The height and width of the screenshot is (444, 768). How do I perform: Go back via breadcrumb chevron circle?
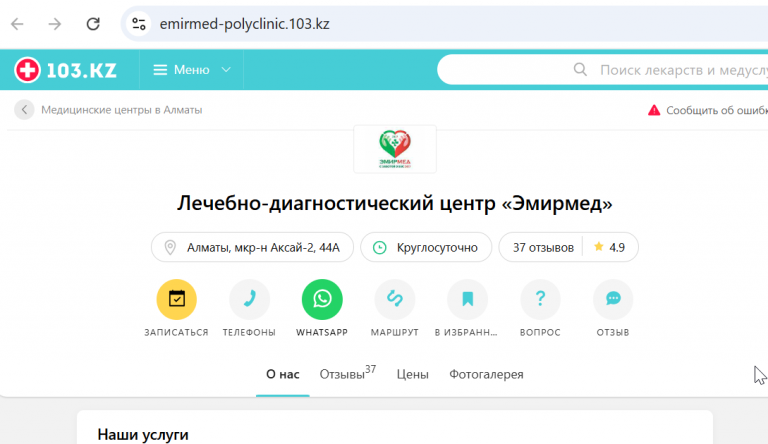pyautogui.click(x=24, y=110)
